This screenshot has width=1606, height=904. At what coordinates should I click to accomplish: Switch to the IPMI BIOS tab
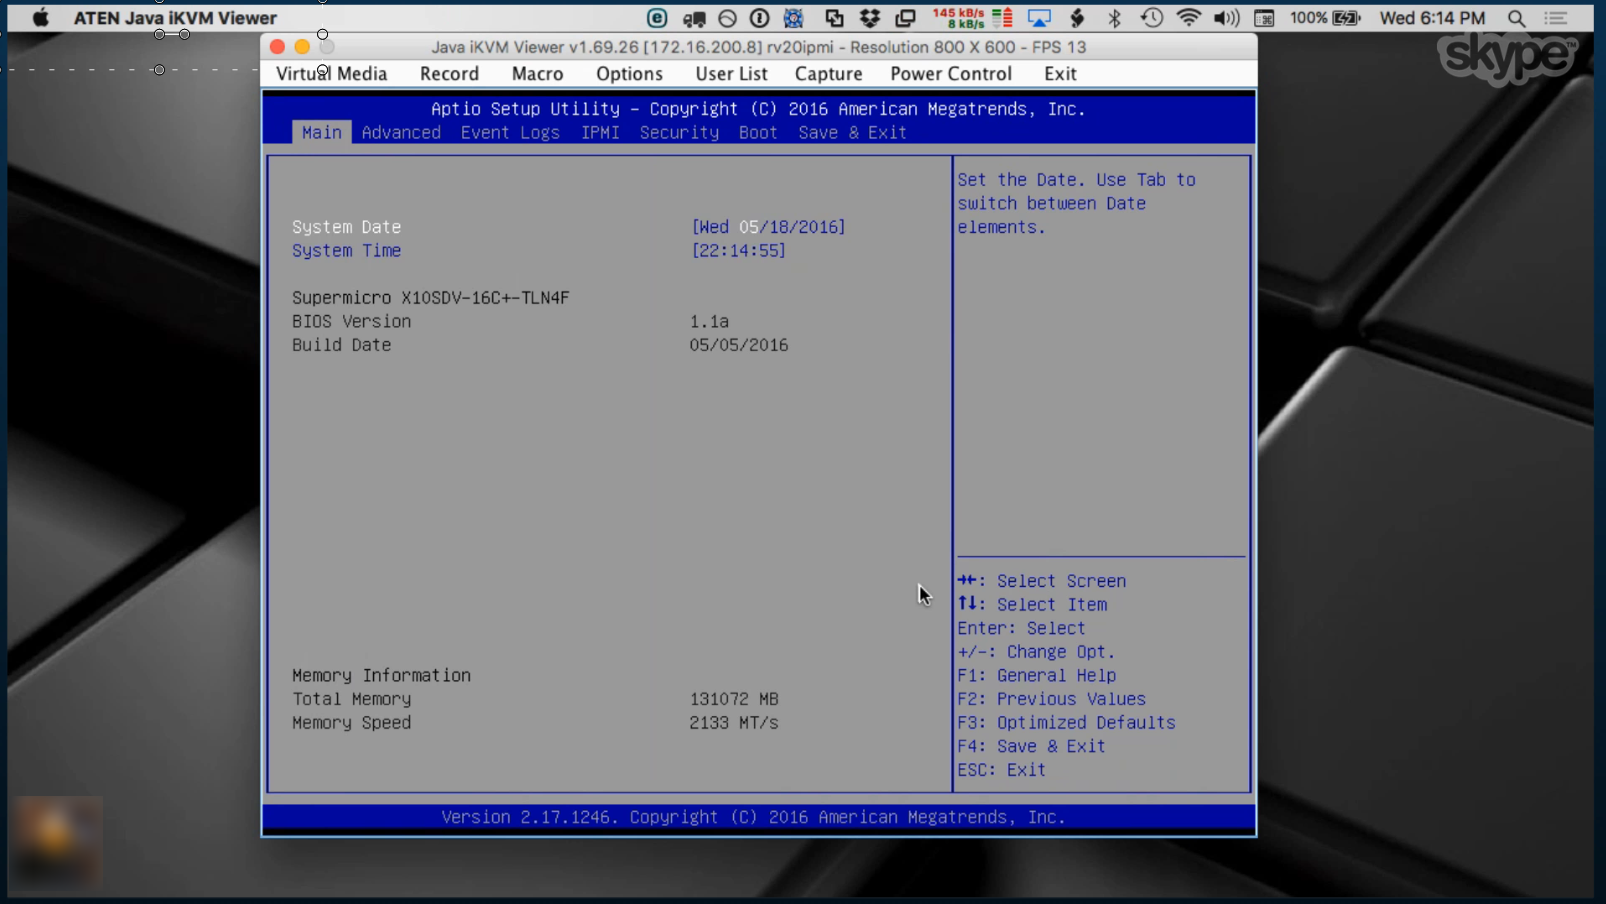click(x=600, y=132)
